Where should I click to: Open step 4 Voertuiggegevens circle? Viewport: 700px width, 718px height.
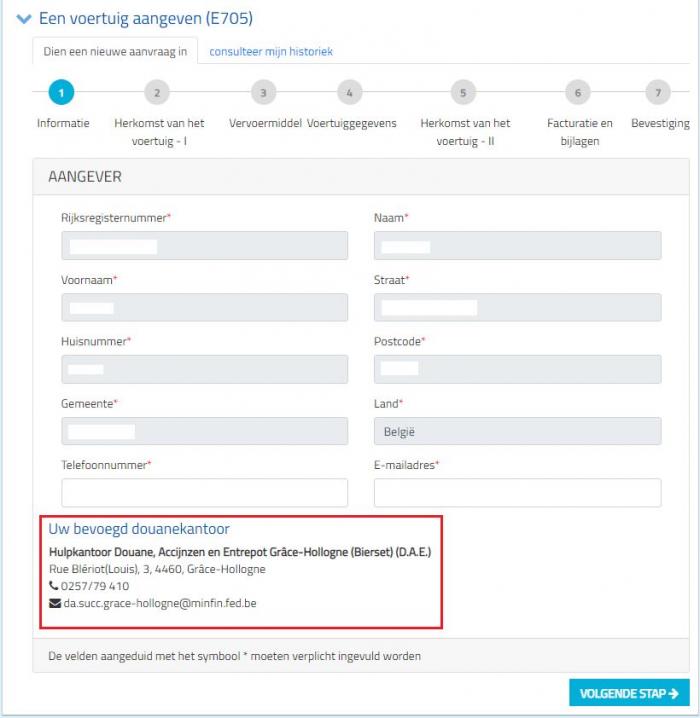pyautogui.click(x=350, y=92)
